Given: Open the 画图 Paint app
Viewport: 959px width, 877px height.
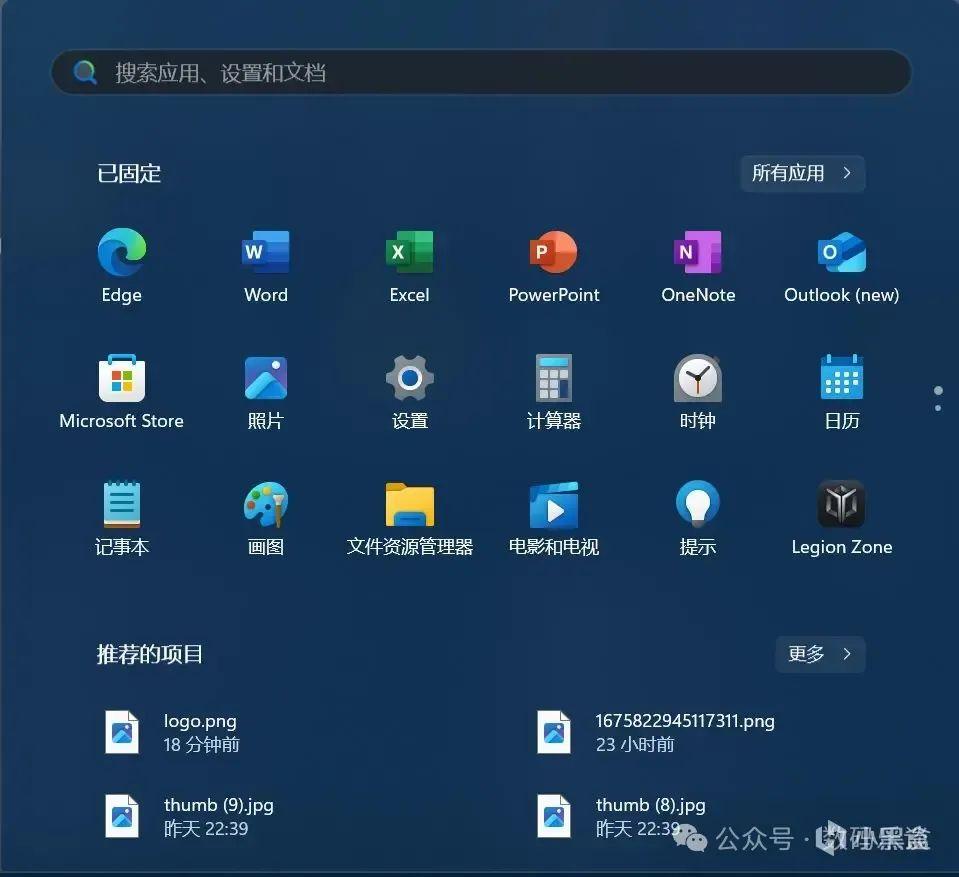Looking at the screenshot, I should click(x=265, y=504).
